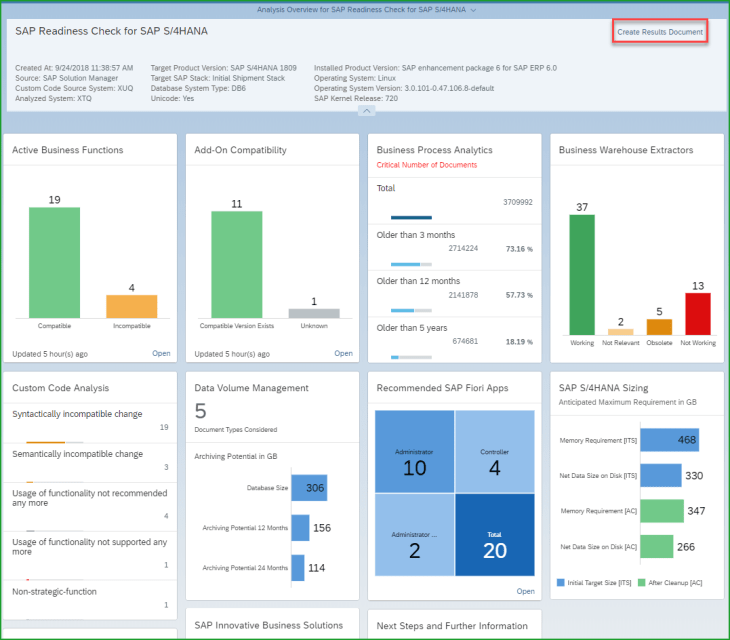The height and width of the screenshot is (640, 730).
Task: Click Net Data Size on Disk [AC] bar
Action: [x=656, y=546]
